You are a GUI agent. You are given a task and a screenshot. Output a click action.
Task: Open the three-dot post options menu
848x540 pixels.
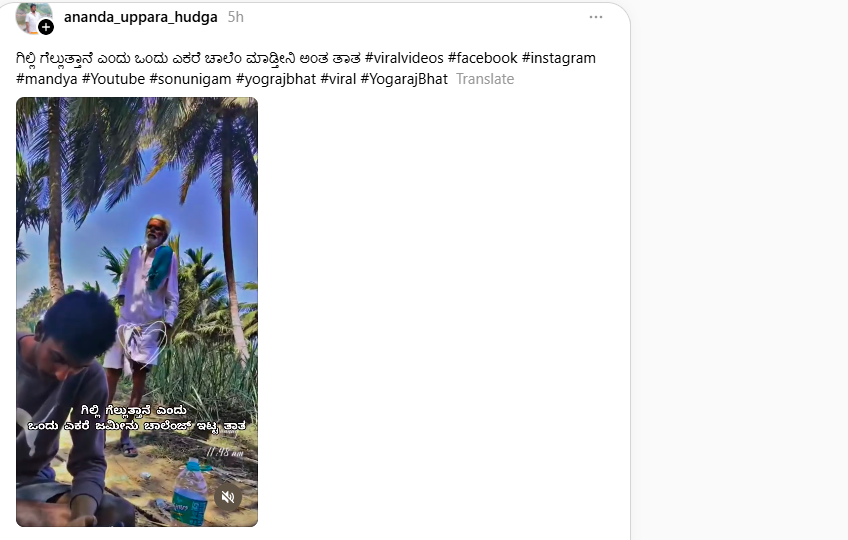(x=595, y=17)
